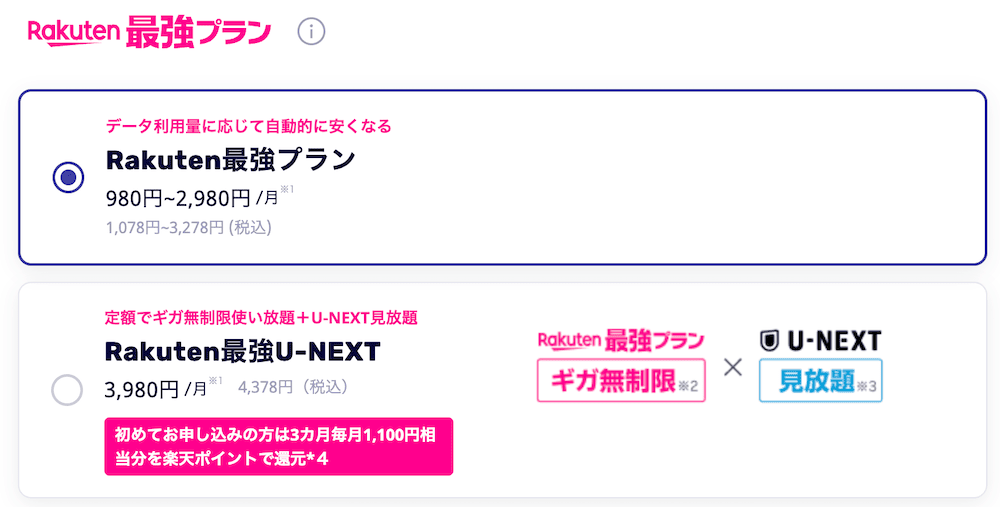Image resolution: width=1000 pixels, height=507 pixels.
Task: Click the 定額でギガ無制限使い放題+U-NEXT見放題 tagline
Action: tap(261, 318)
